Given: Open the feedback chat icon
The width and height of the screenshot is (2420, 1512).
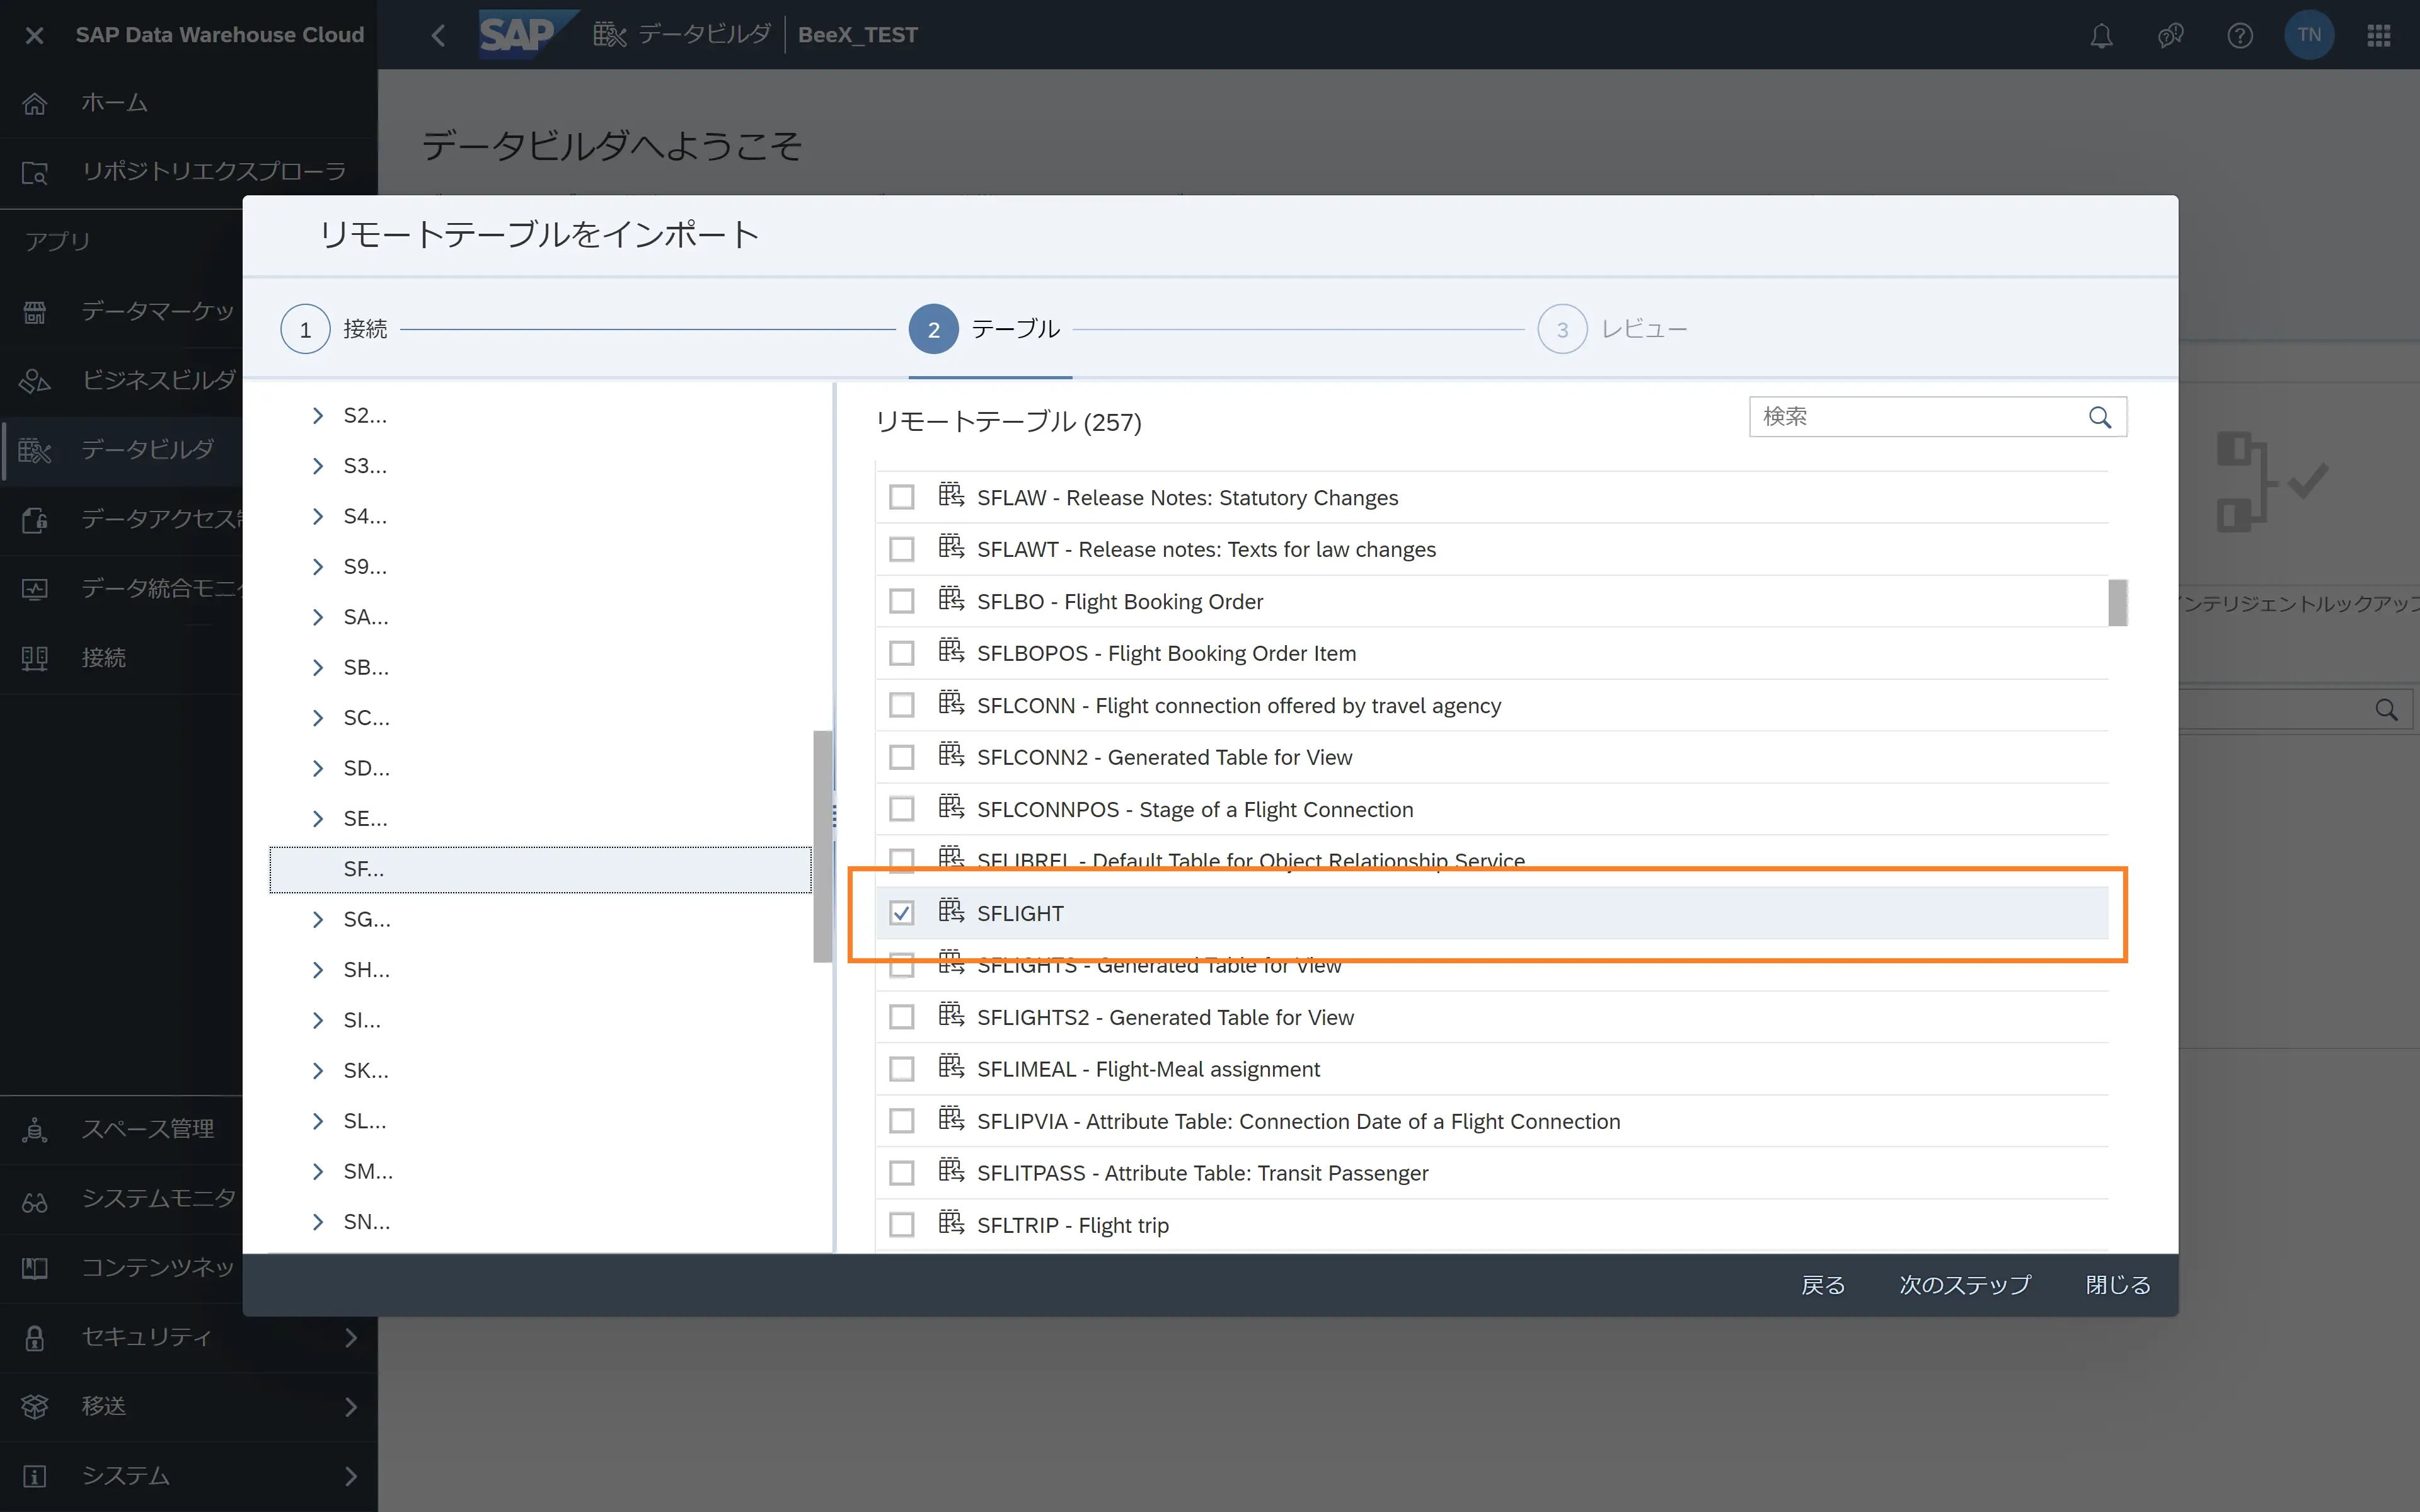Looking at the screenshot, I should click(x=2170, y=35).
